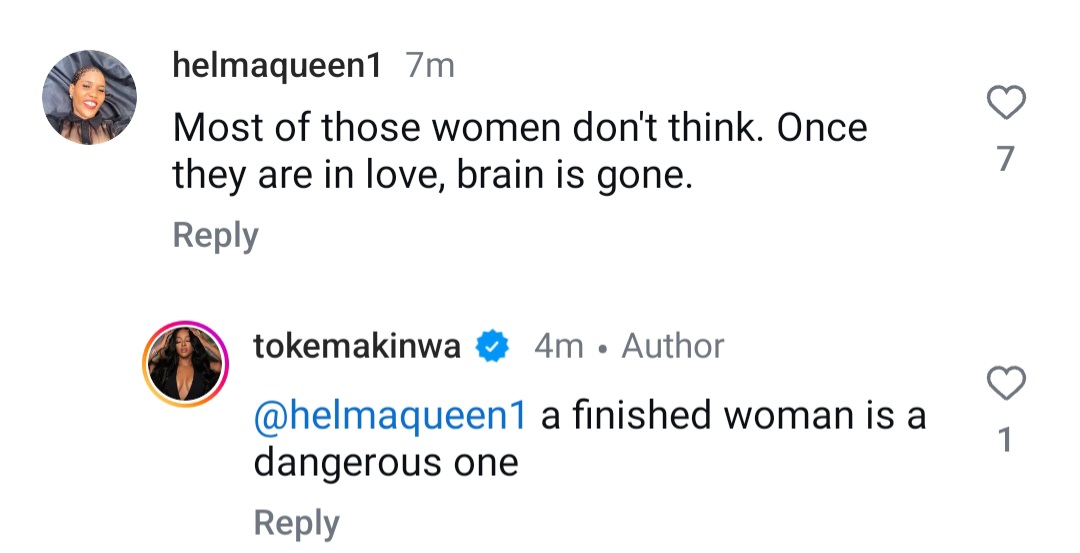Click the 7m timestamp
The height and width of the screenshot is (553, 1080).
coord(430,67)
